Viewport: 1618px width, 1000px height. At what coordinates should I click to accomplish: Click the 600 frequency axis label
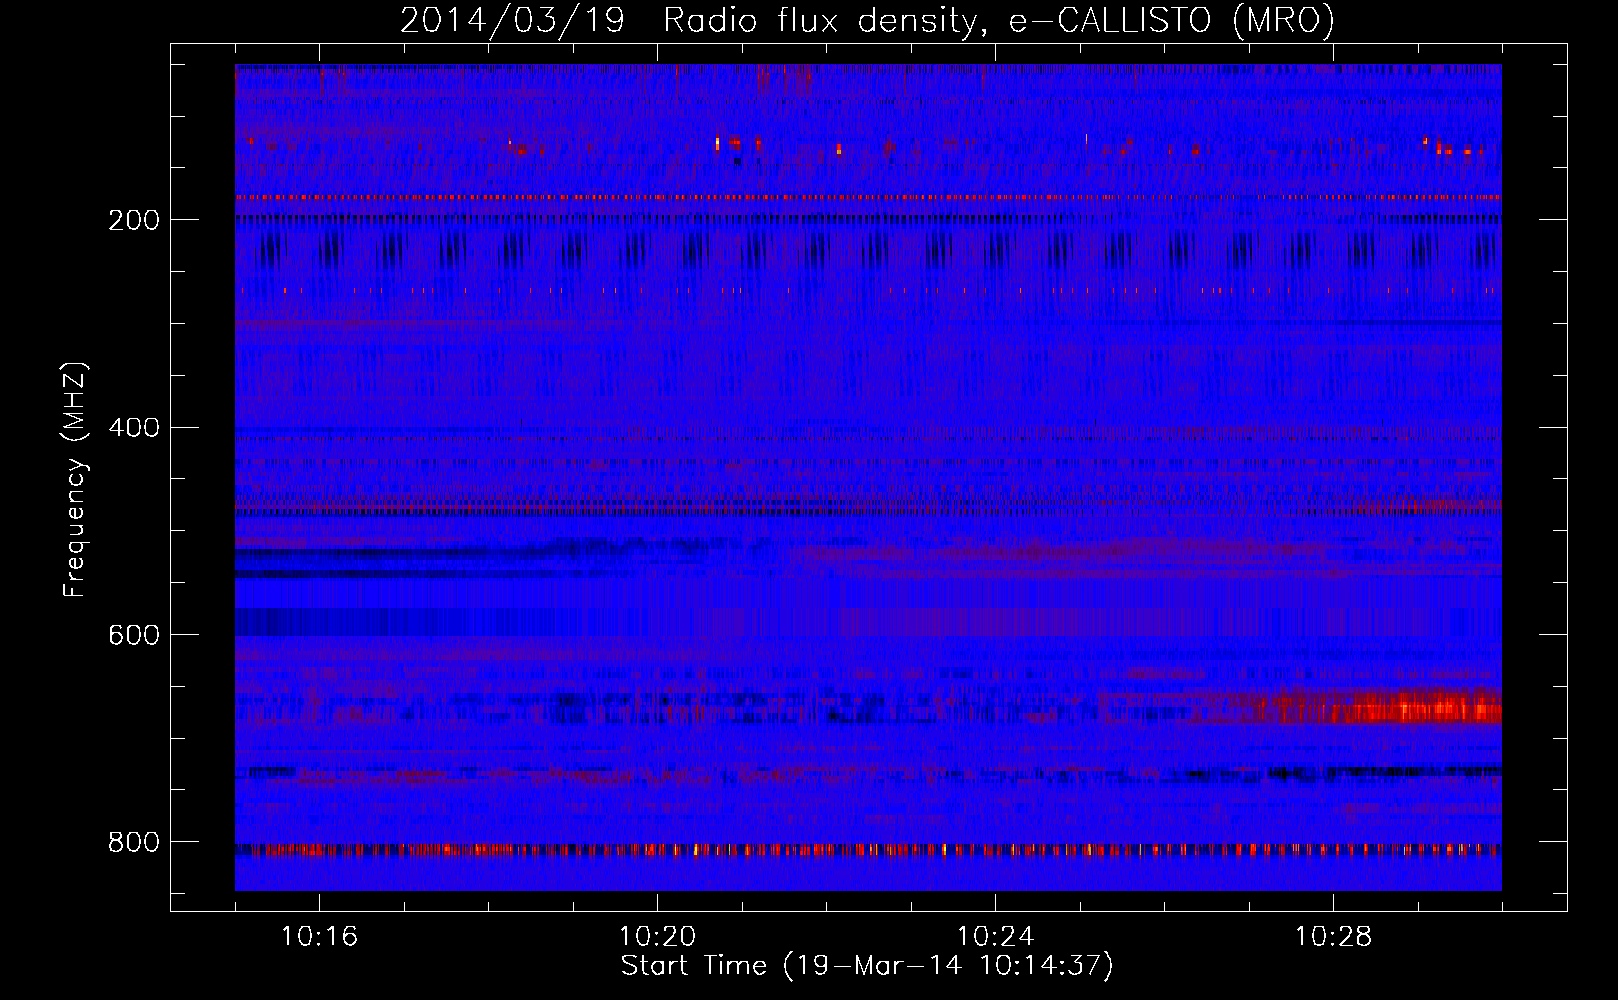click(x=134, y=635)
